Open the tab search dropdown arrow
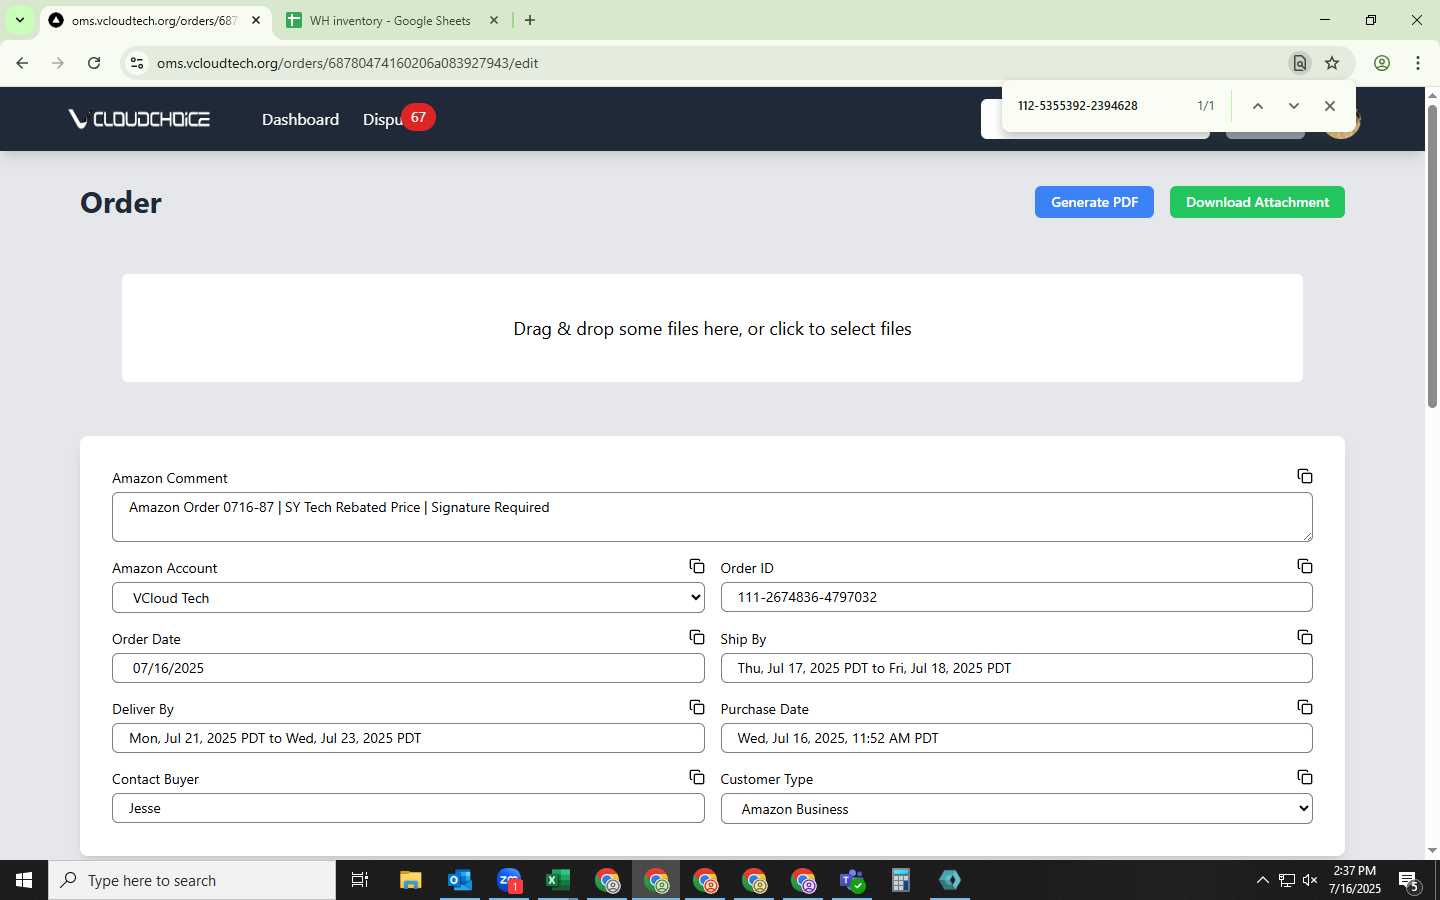This screenshot has height=900, width=1440. click(19, 20)
